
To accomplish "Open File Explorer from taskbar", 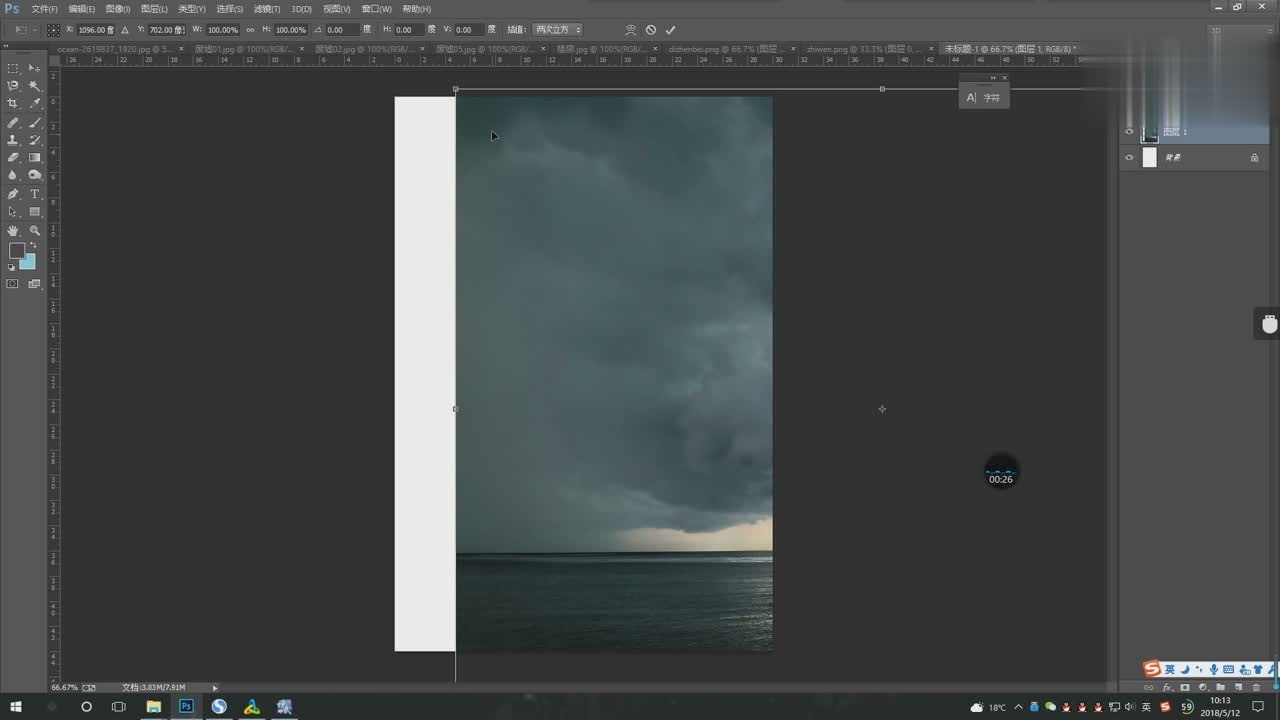I will click(x=153, y=707).
